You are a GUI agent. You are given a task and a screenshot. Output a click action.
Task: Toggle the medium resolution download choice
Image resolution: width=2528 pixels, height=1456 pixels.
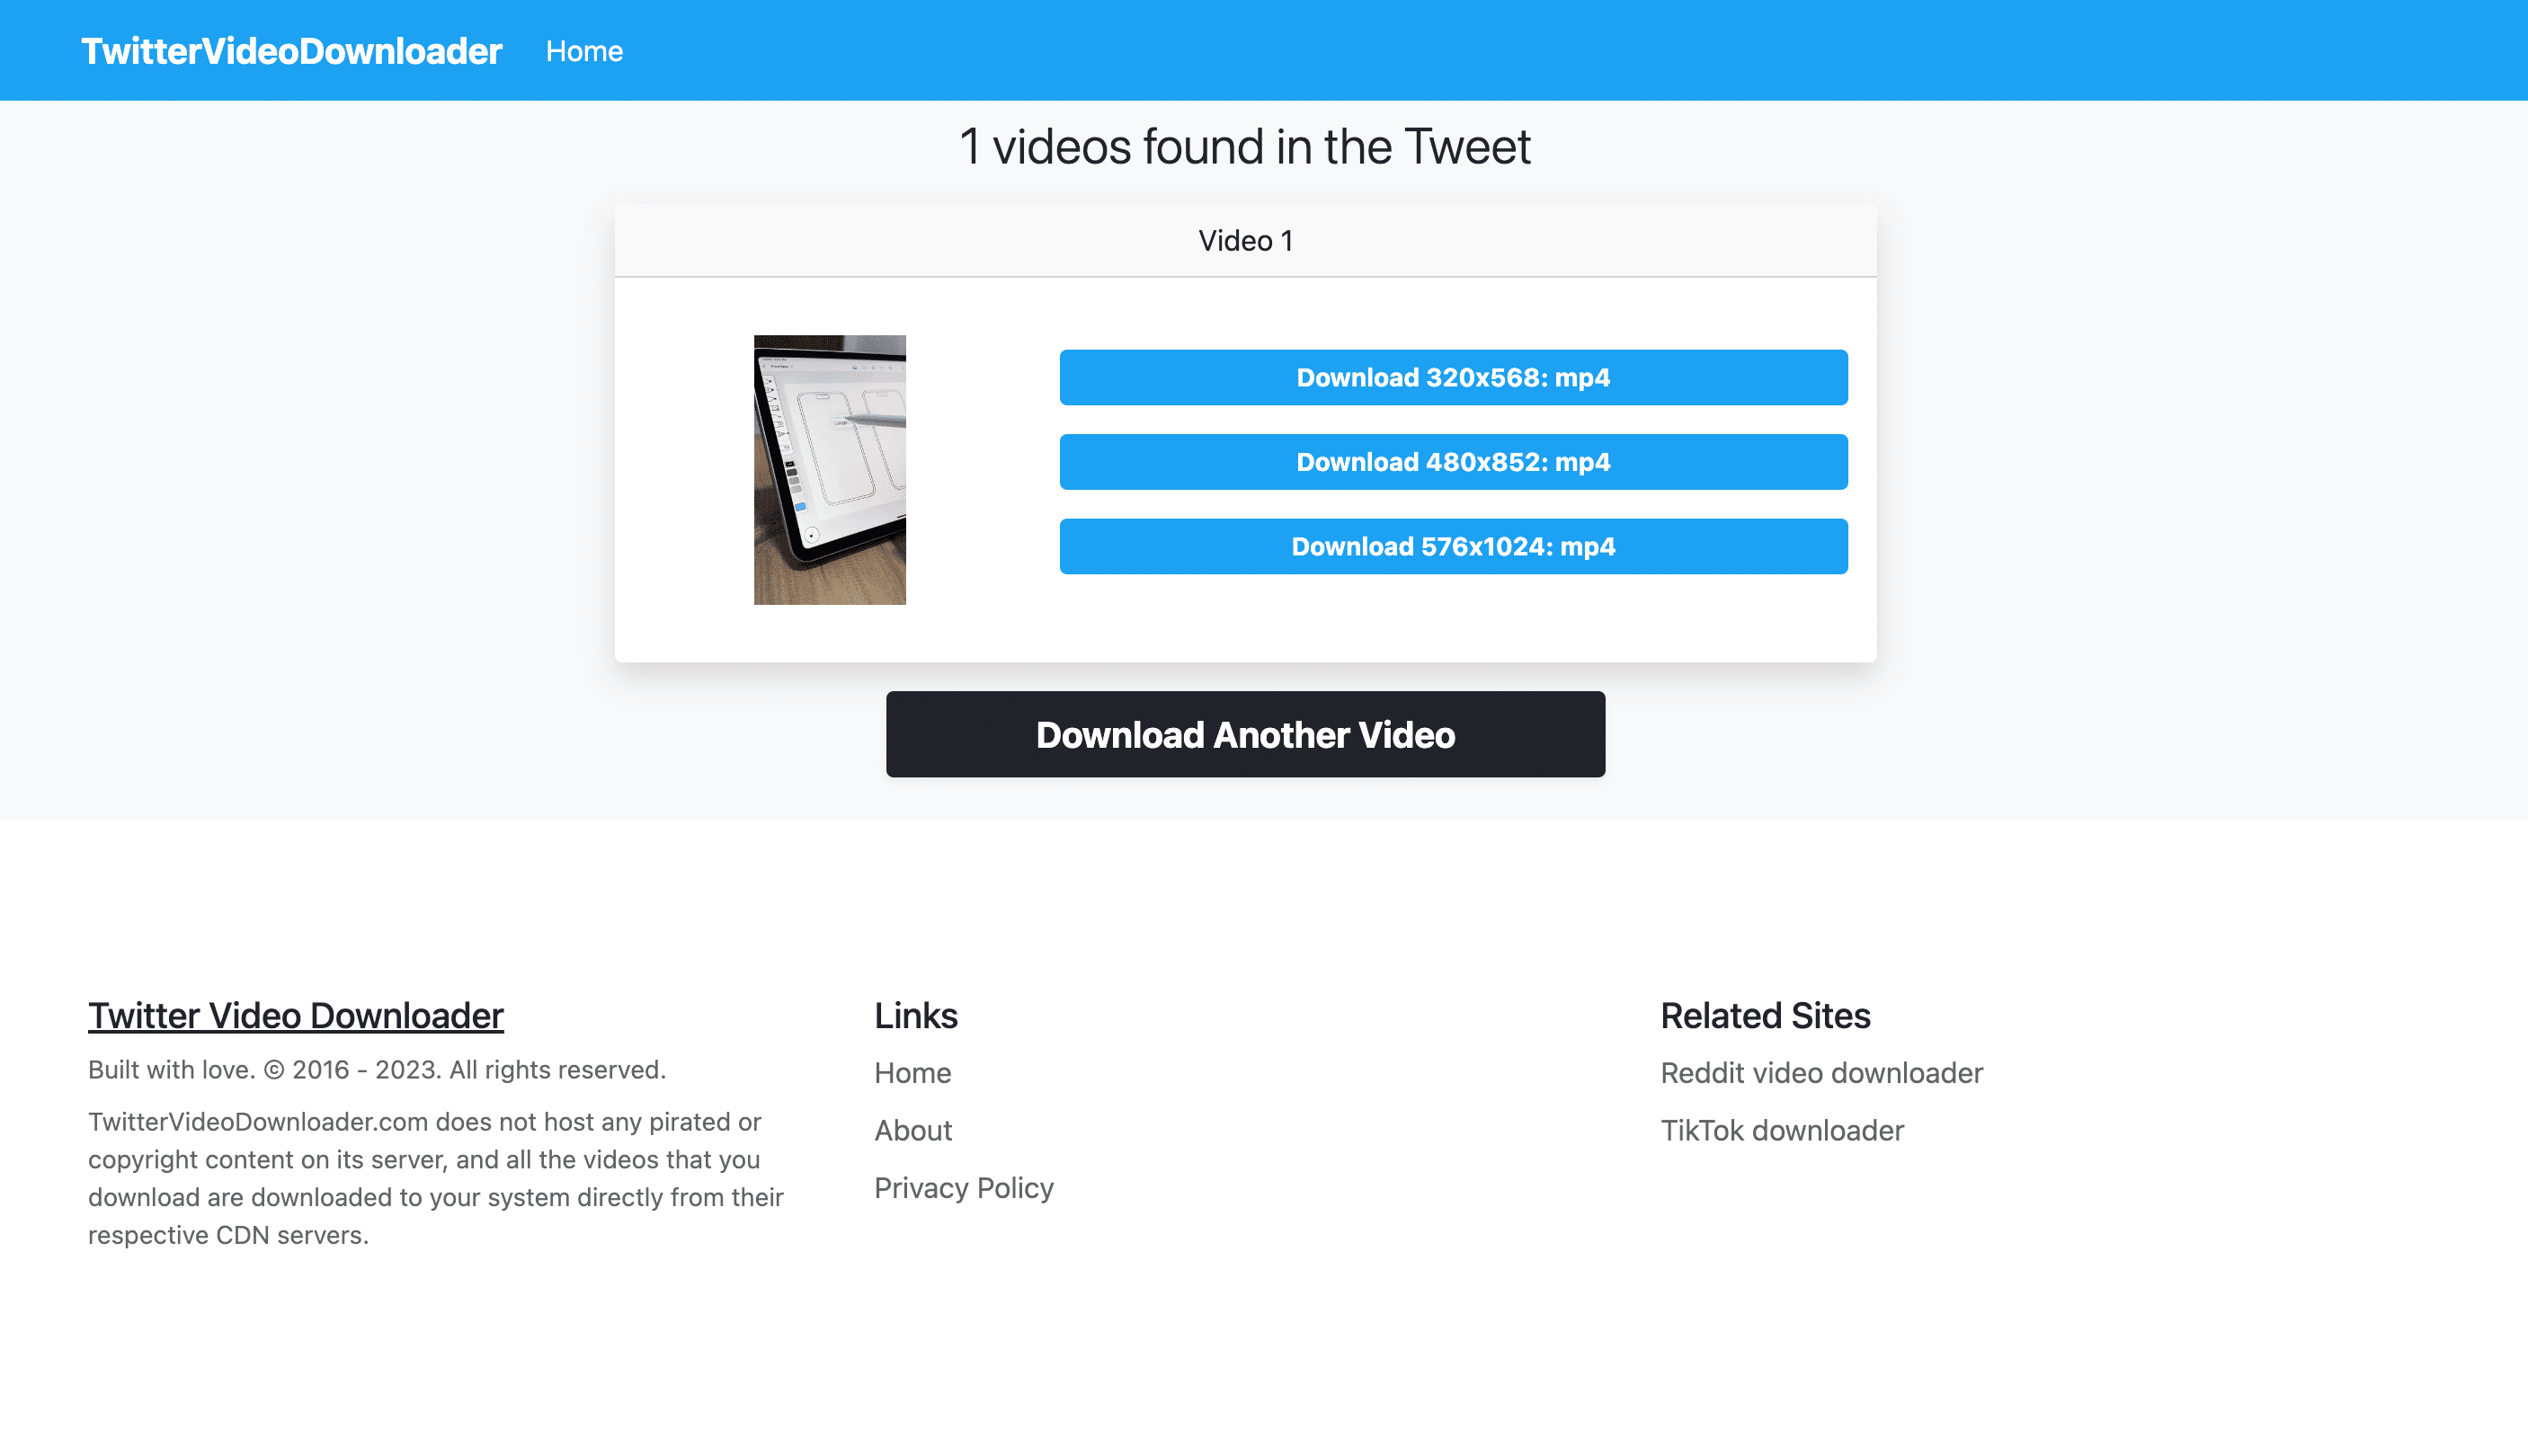tap(1454, 462)
